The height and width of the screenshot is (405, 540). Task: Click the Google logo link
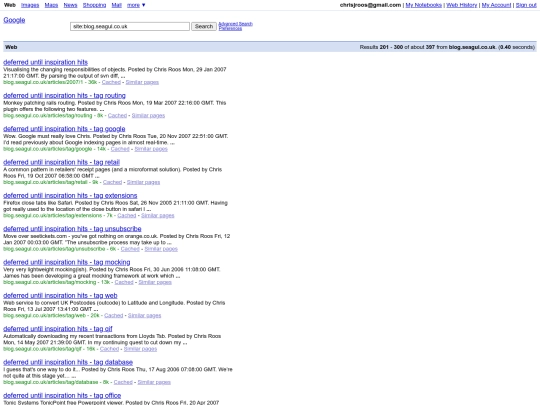[x=14, y=20]
